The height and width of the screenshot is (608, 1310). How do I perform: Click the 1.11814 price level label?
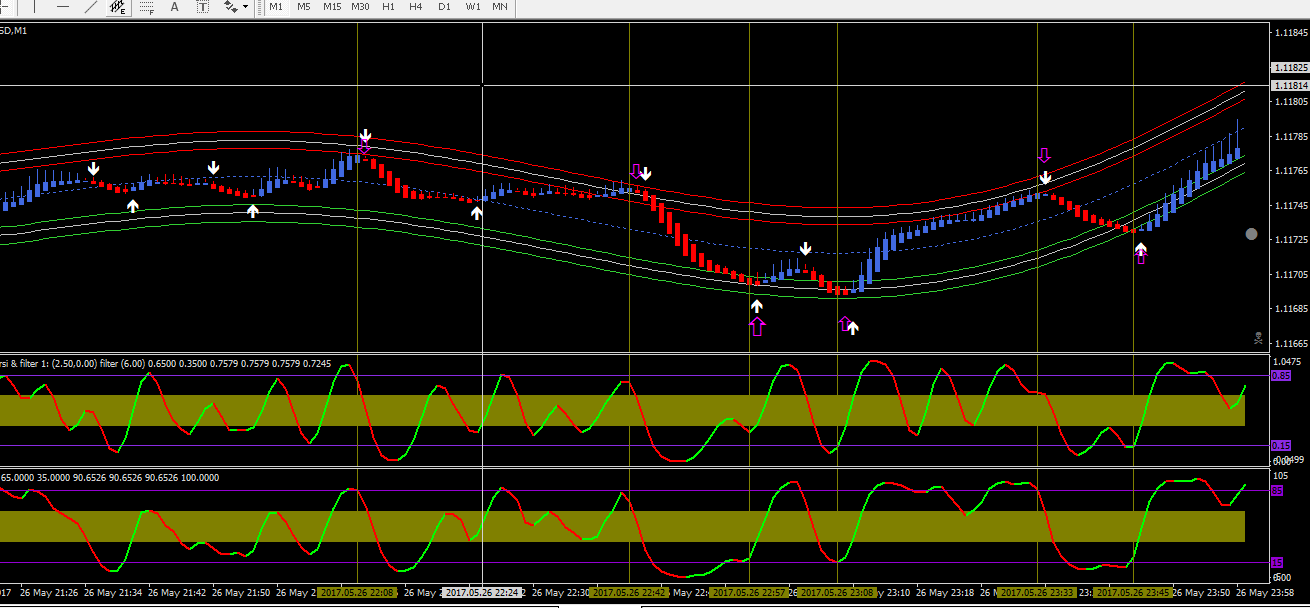click(1288, 86)
